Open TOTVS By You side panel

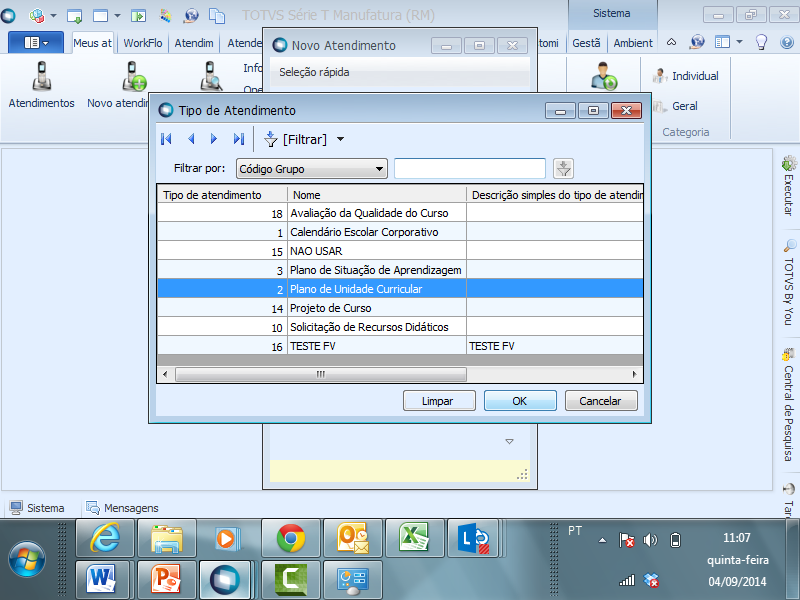click(789, 282)
